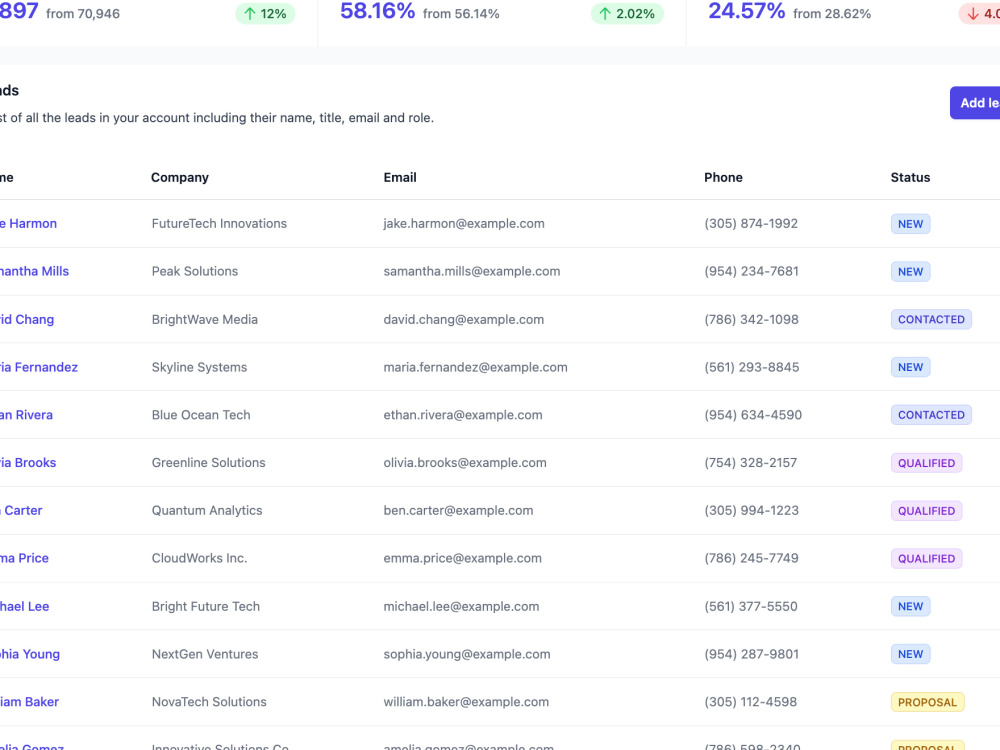Select william.baker@example.com email
1000x750 pixels.
point(466,702)
